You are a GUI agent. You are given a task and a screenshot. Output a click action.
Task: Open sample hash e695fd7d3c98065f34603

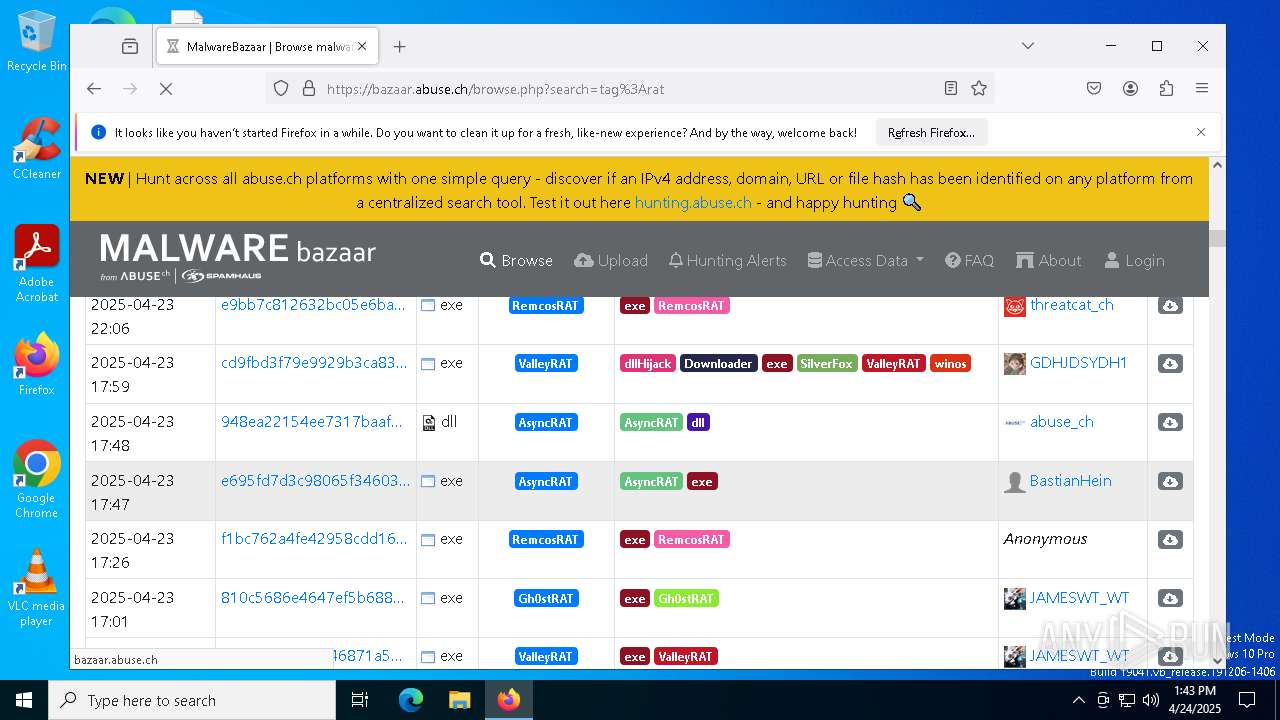point(315,481)
